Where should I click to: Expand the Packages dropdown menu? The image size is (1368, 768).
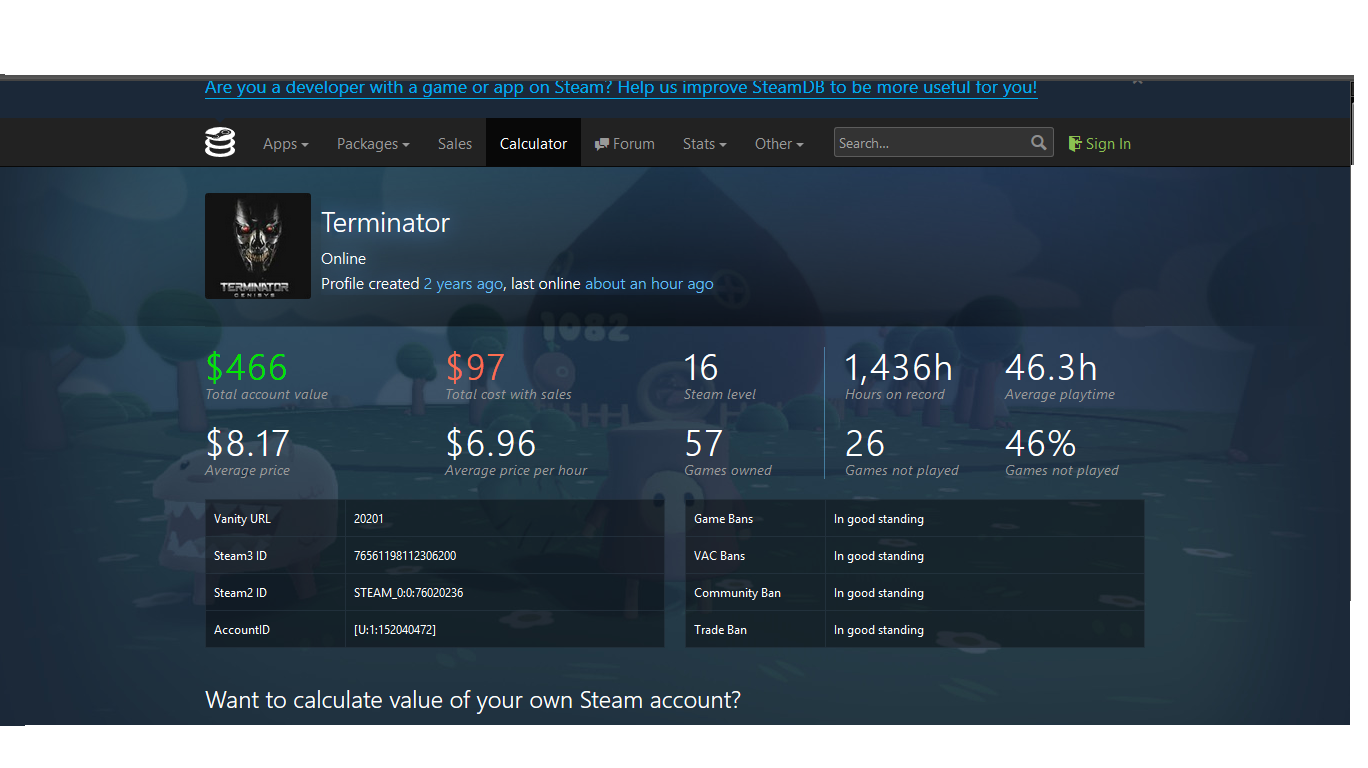[373, 144]
